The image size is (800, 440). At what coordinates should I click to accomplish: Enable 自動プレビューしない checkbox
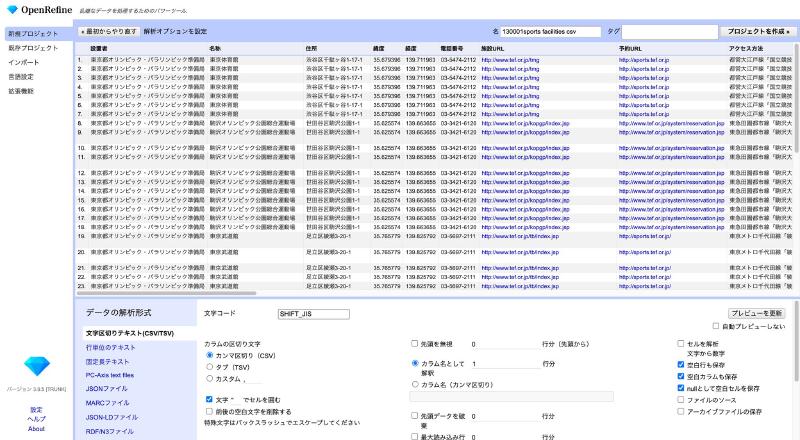(716, 326)
